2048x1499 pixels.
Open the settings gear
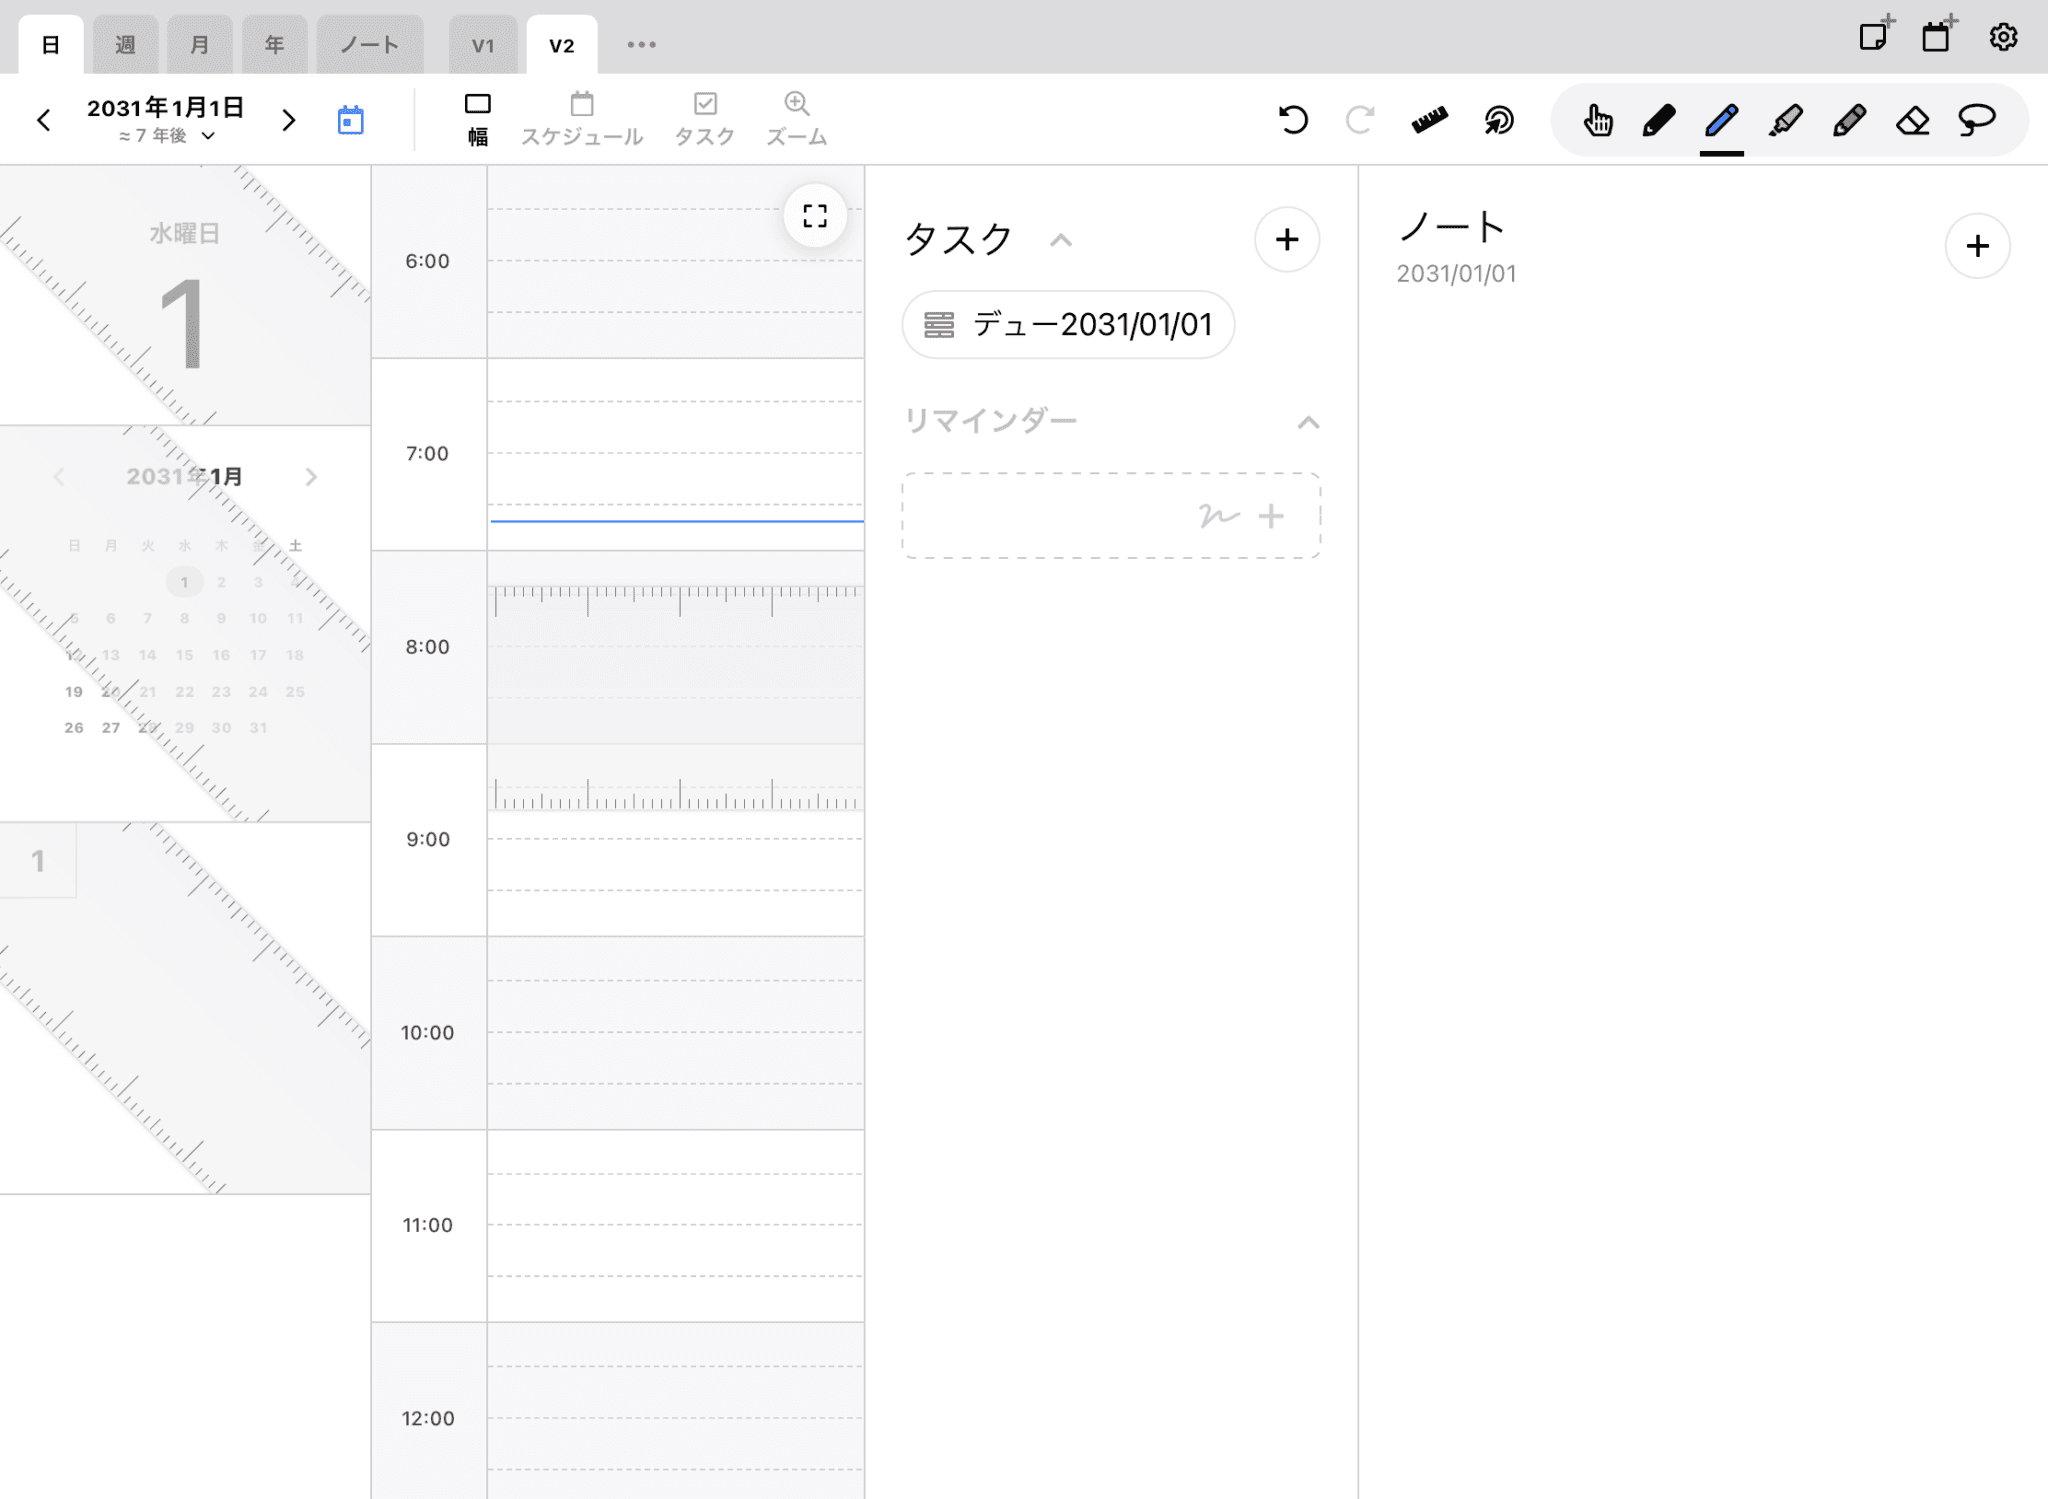2002,38
